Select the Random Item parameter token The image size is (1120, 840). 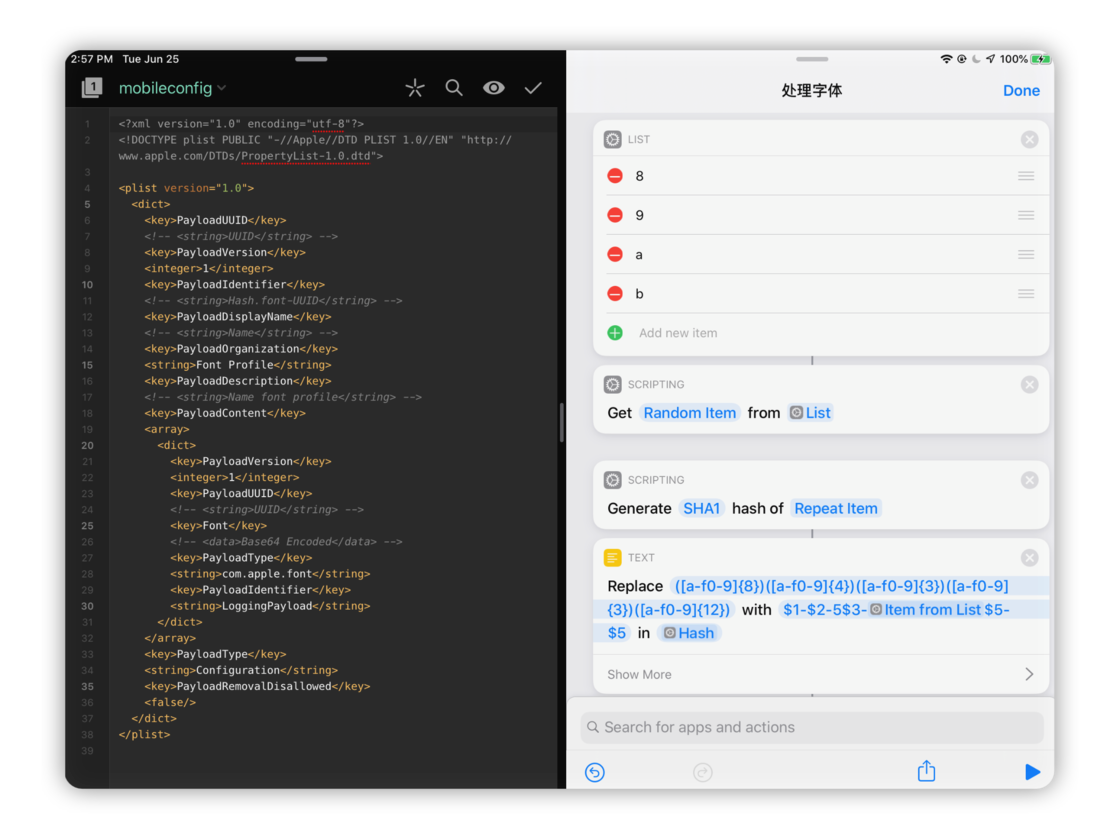[690, 413]
